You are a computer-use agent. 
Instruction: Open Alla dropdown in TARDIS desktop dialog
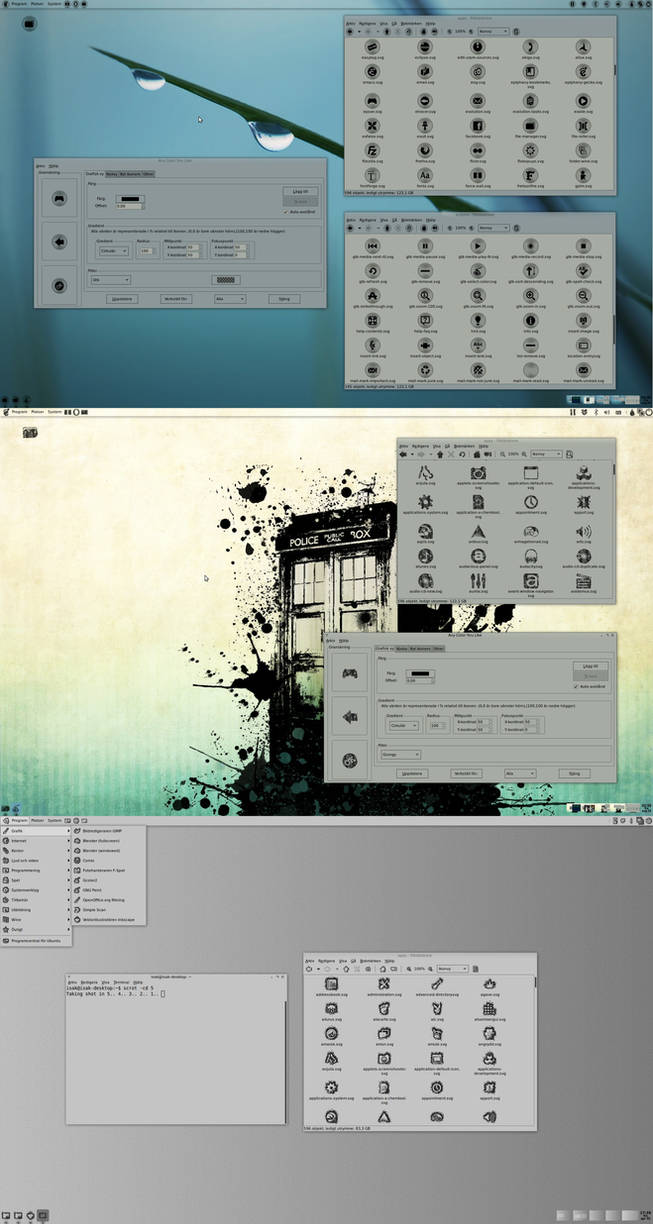pyautogui.click(x=520, y=773)
